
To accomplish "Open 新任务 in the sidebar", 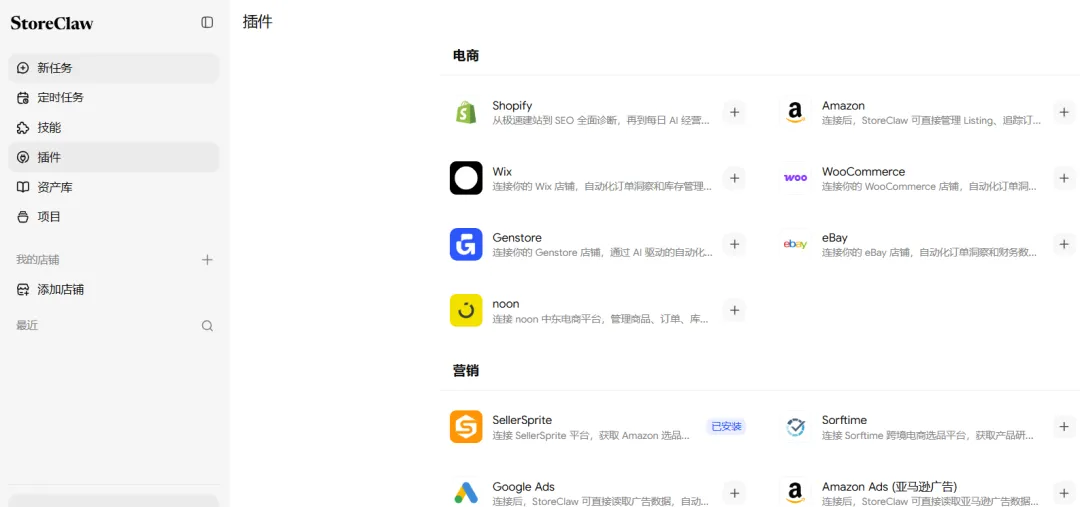I will (x=114, y=68).
